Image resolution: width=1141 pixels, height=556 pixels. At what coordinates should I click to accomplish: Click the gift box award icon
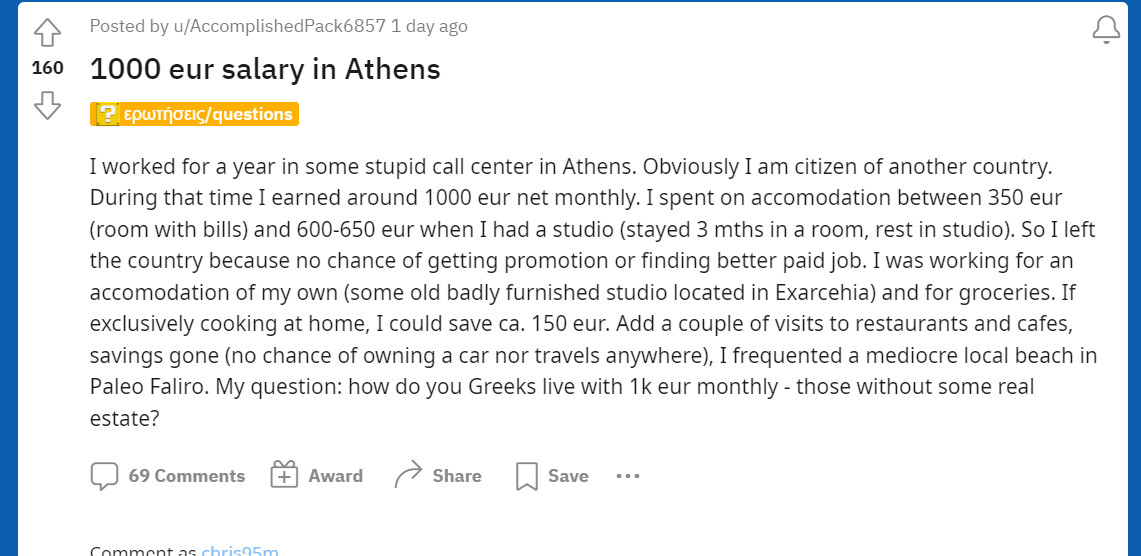pyautogui.click(x=285, y=476)
